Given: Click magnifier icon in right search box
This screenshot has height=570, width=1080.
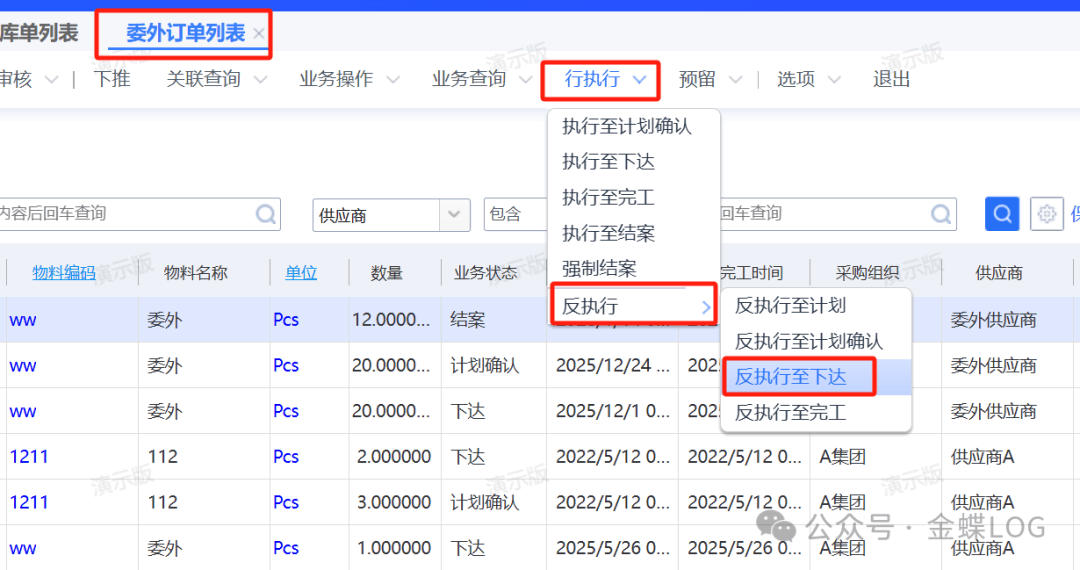Looking at the screenshot, I should coord(941,214).
